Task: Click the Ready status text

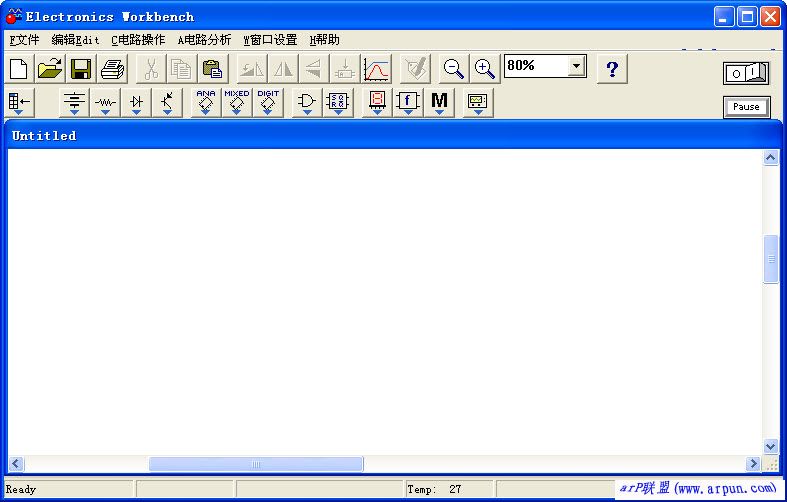Action: pyautogui.click(x=21, y=489)
